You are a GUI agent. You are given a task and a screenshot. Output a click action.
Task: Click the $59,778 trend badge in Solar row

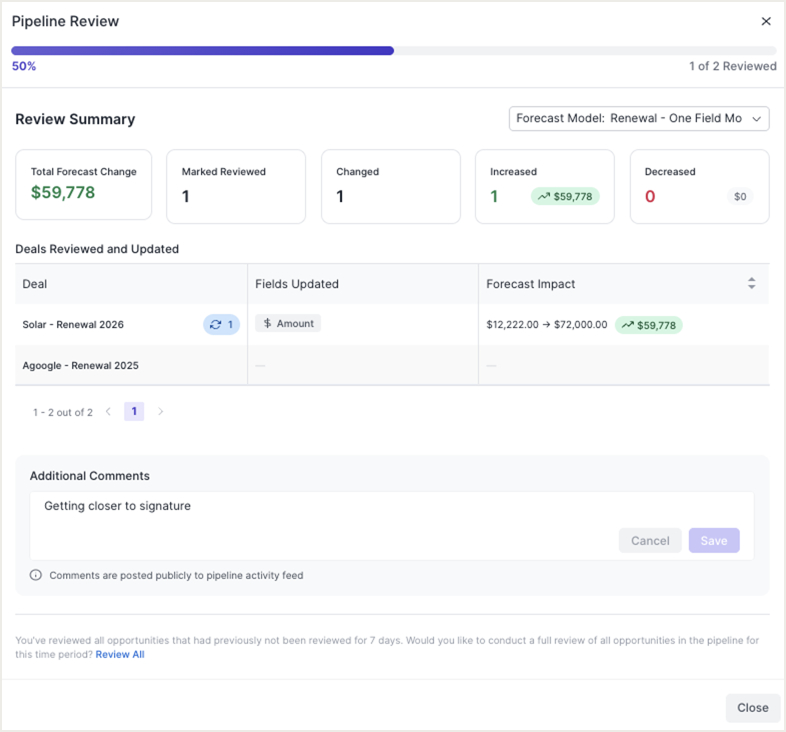point(648,325)
